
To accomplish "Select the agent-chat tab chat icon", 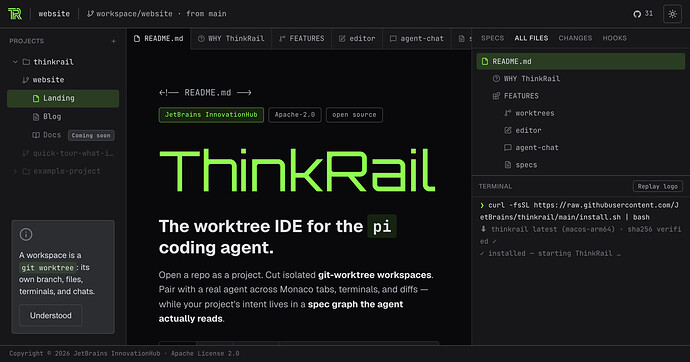I will pos(393,39).
